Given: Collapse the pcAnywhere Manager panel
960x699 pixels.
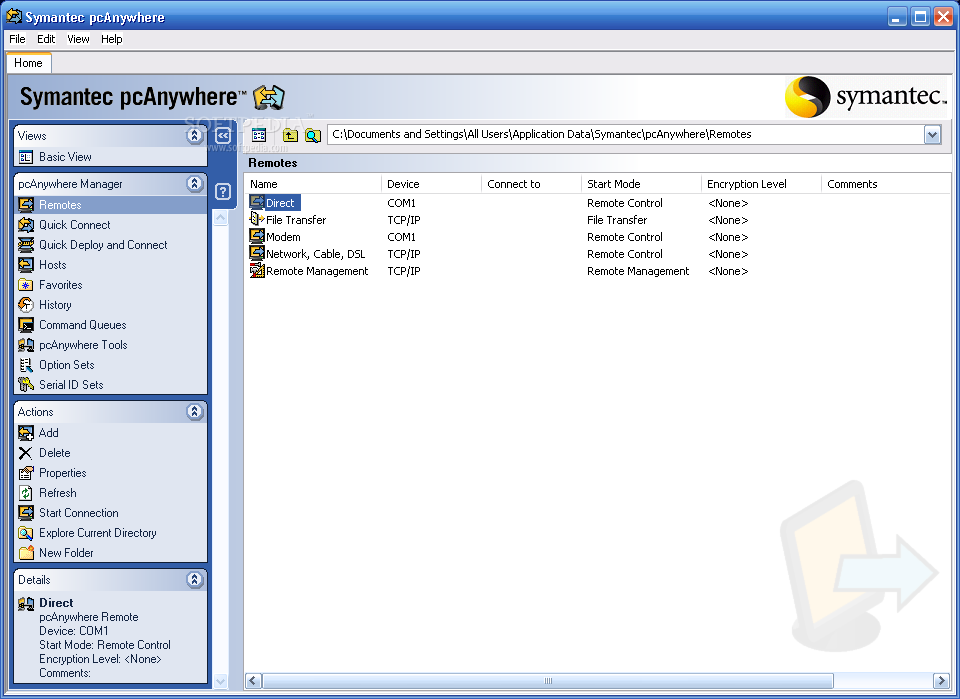Looking at the screenshot, I should 195,184.
